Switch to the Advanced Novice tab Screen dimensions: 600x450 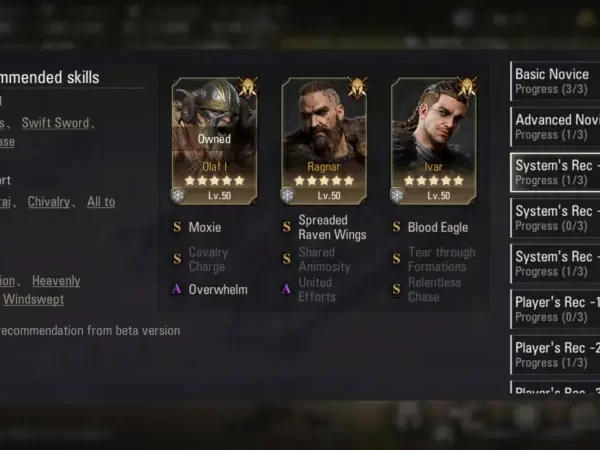coord(555,127)
